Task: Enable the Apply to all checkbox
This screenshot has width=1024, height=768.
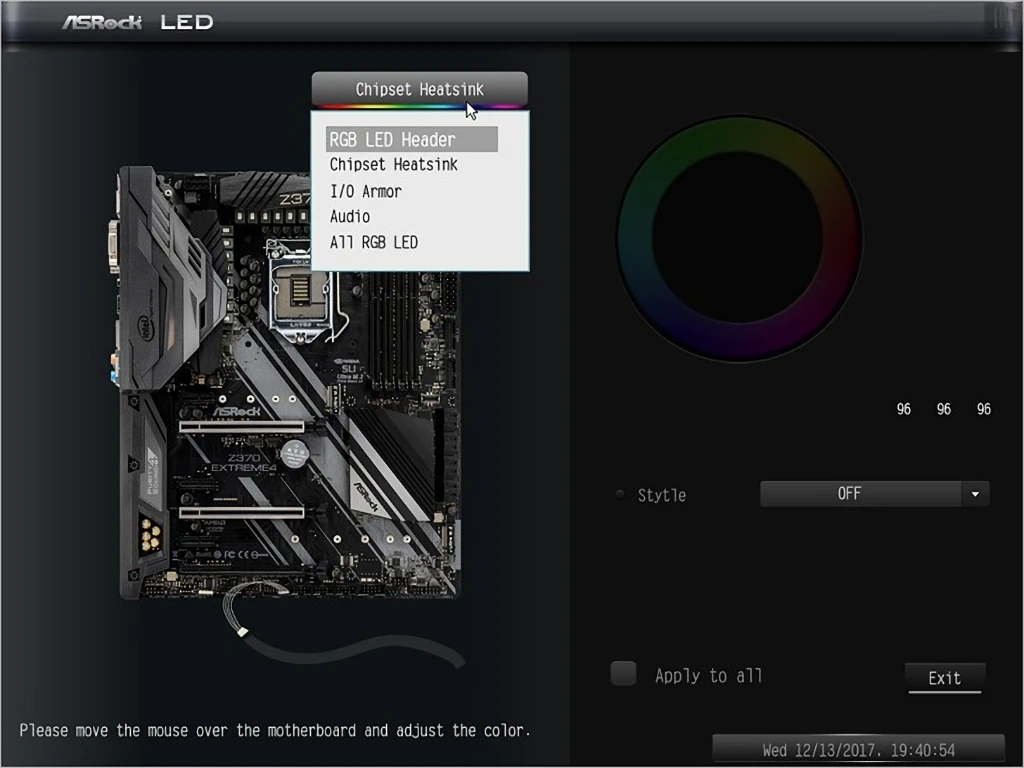Action: click(x=623, y=674)
